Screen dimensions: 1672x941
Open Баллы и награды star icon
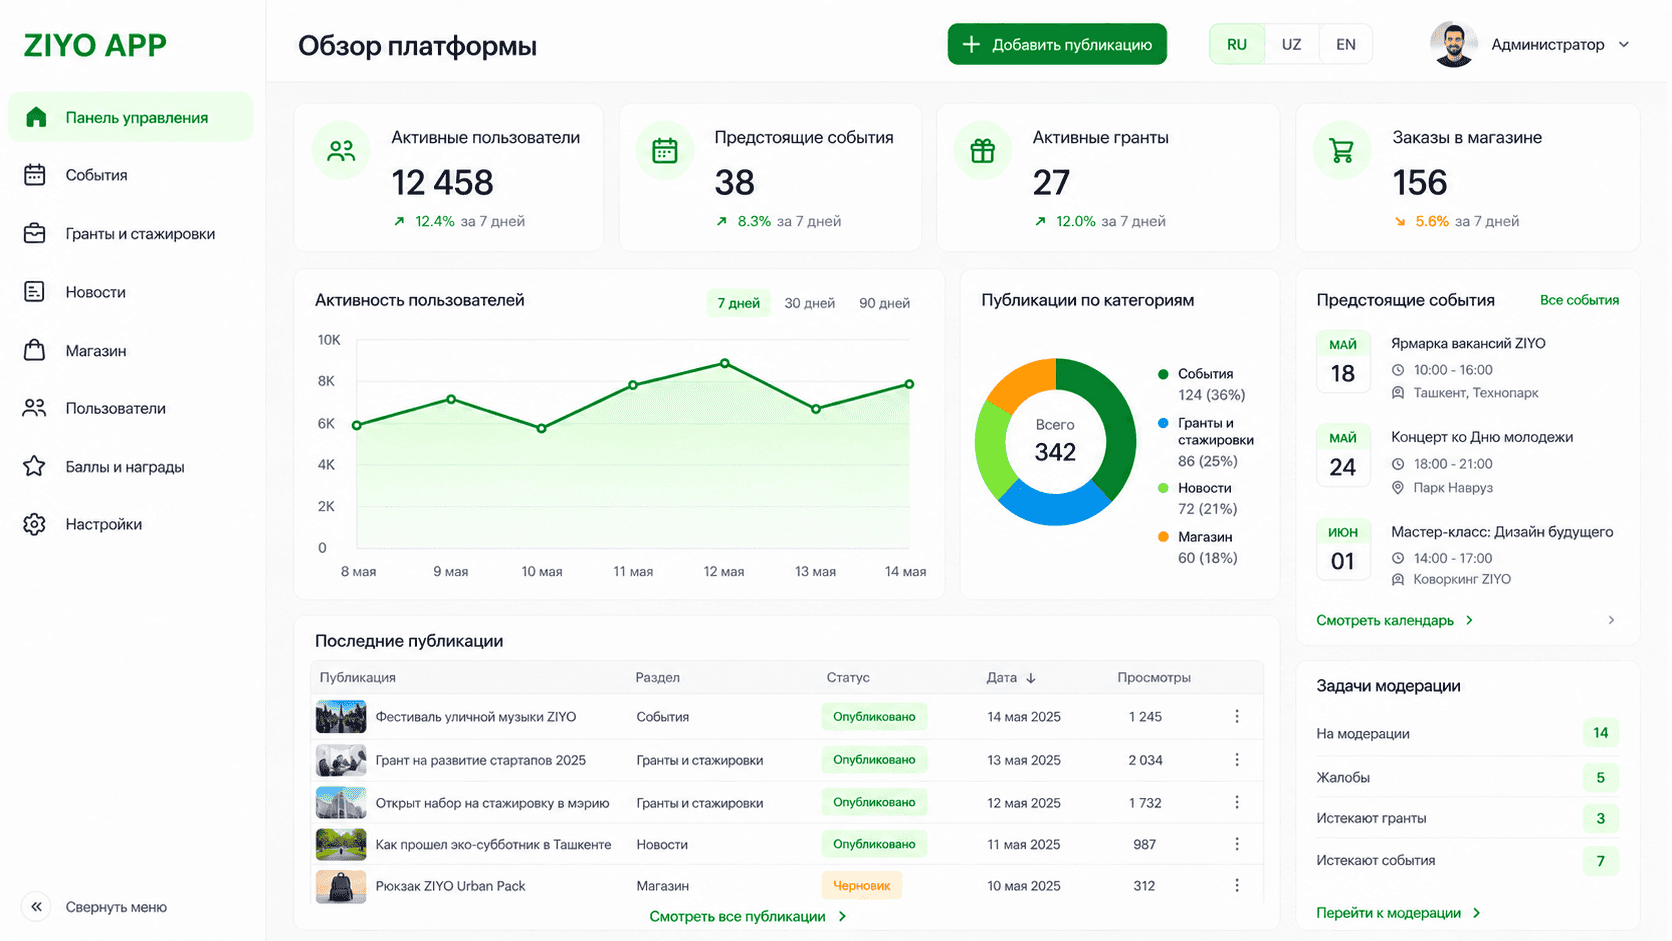pos(35,466)
